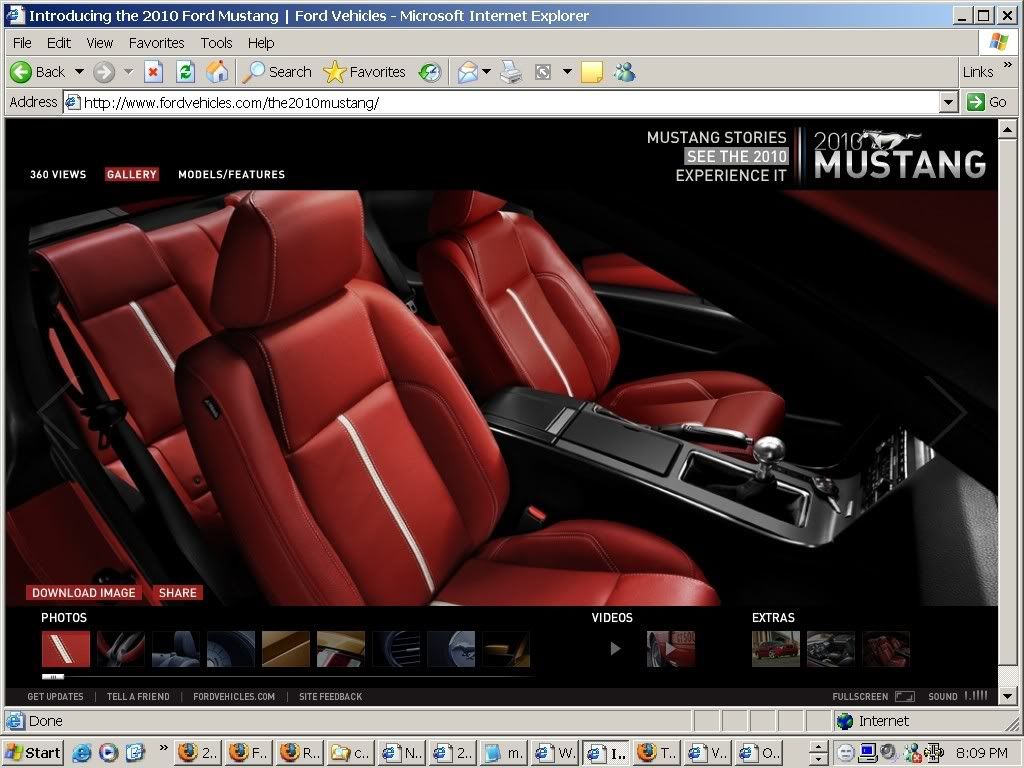Click the page scrollbar up arrow
Screen dimensions: 1024x768
click(x=1006, y=129)
